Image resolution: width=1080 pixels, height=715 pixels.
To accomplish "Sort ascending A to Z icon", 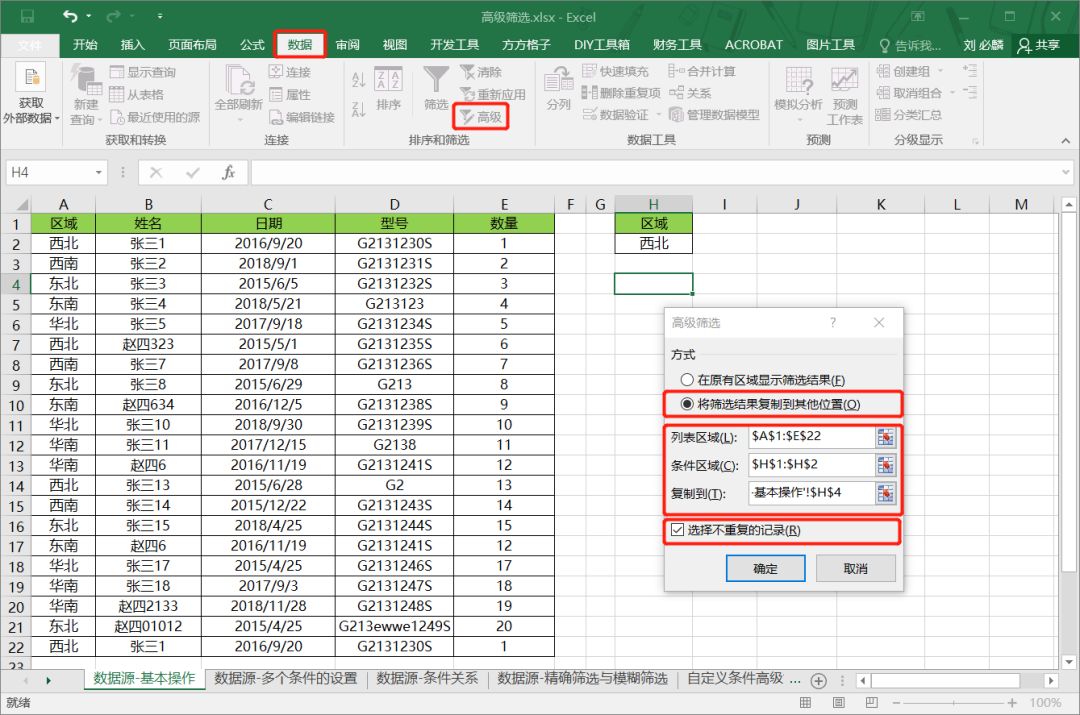I will (x=359, y=79).
